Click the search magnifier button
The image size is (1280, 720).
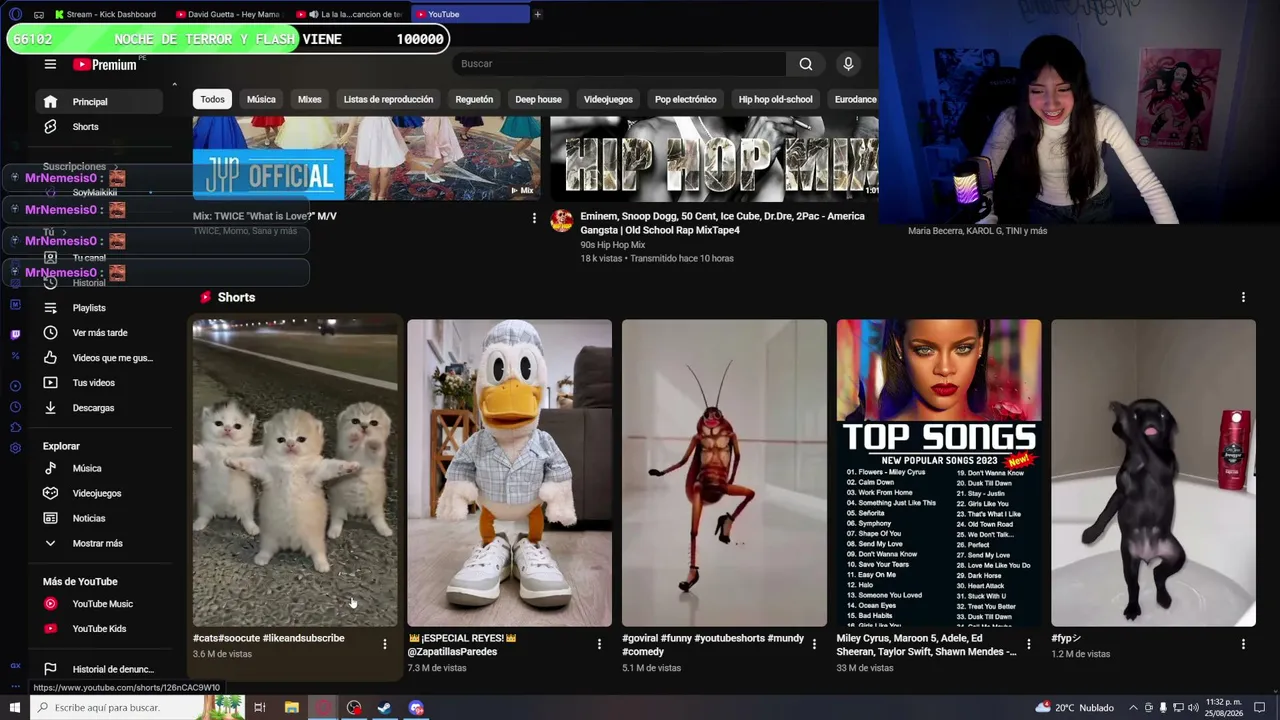[x=806, y=64]
